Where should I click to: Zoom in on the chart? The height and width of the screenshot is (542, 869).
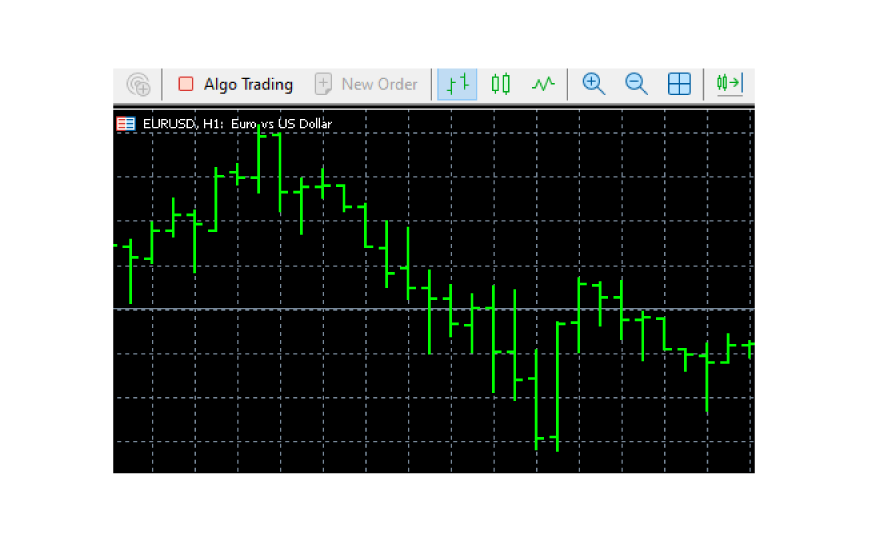(594, 84)
